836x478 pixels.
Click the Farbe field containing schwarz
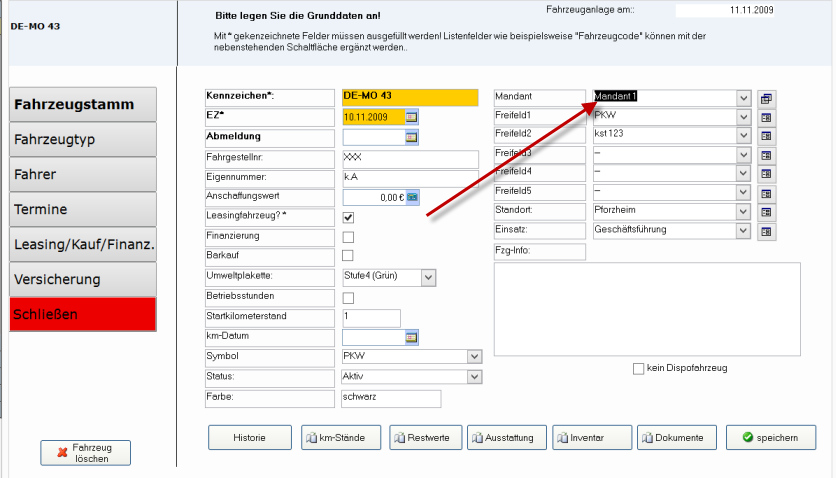coord(391,399)
